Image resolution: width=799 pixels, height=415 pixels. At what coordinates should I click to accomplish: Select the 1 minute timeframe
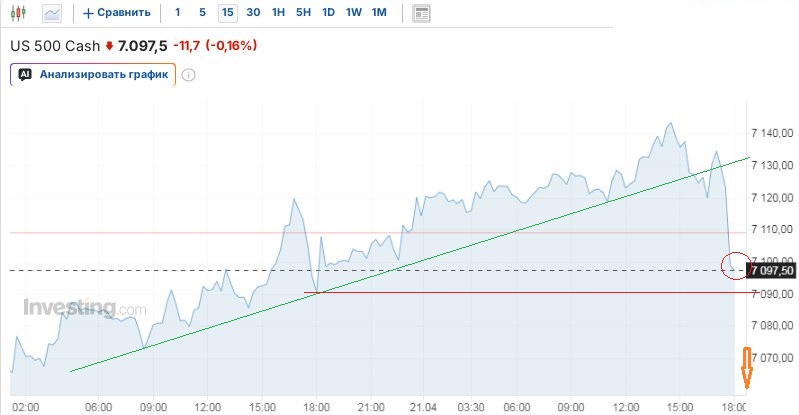tap(178, 13)
